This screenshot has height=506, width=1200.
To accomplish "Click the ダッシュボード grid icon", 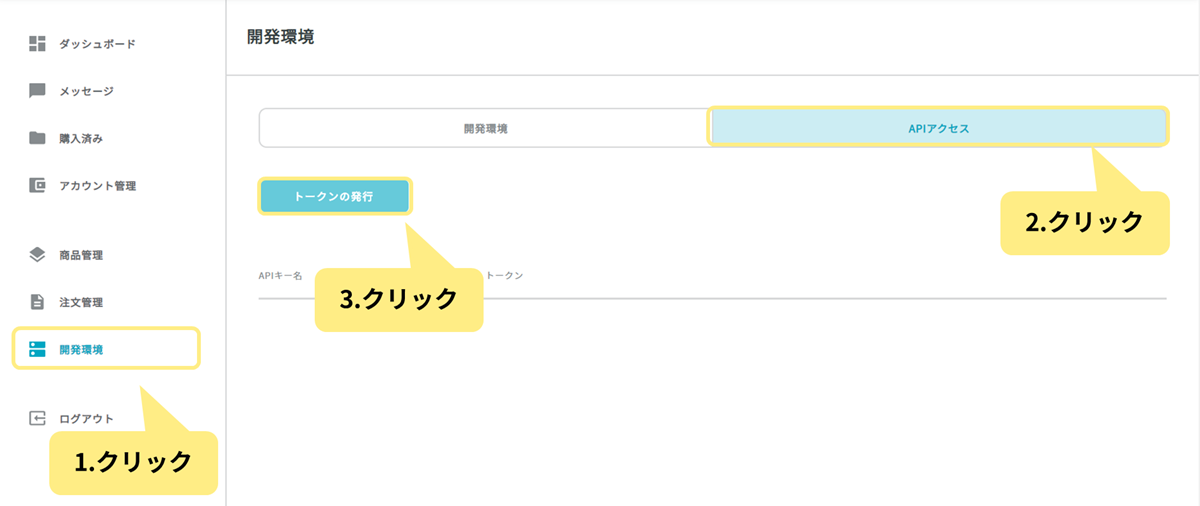I will [x=38, y=43].
